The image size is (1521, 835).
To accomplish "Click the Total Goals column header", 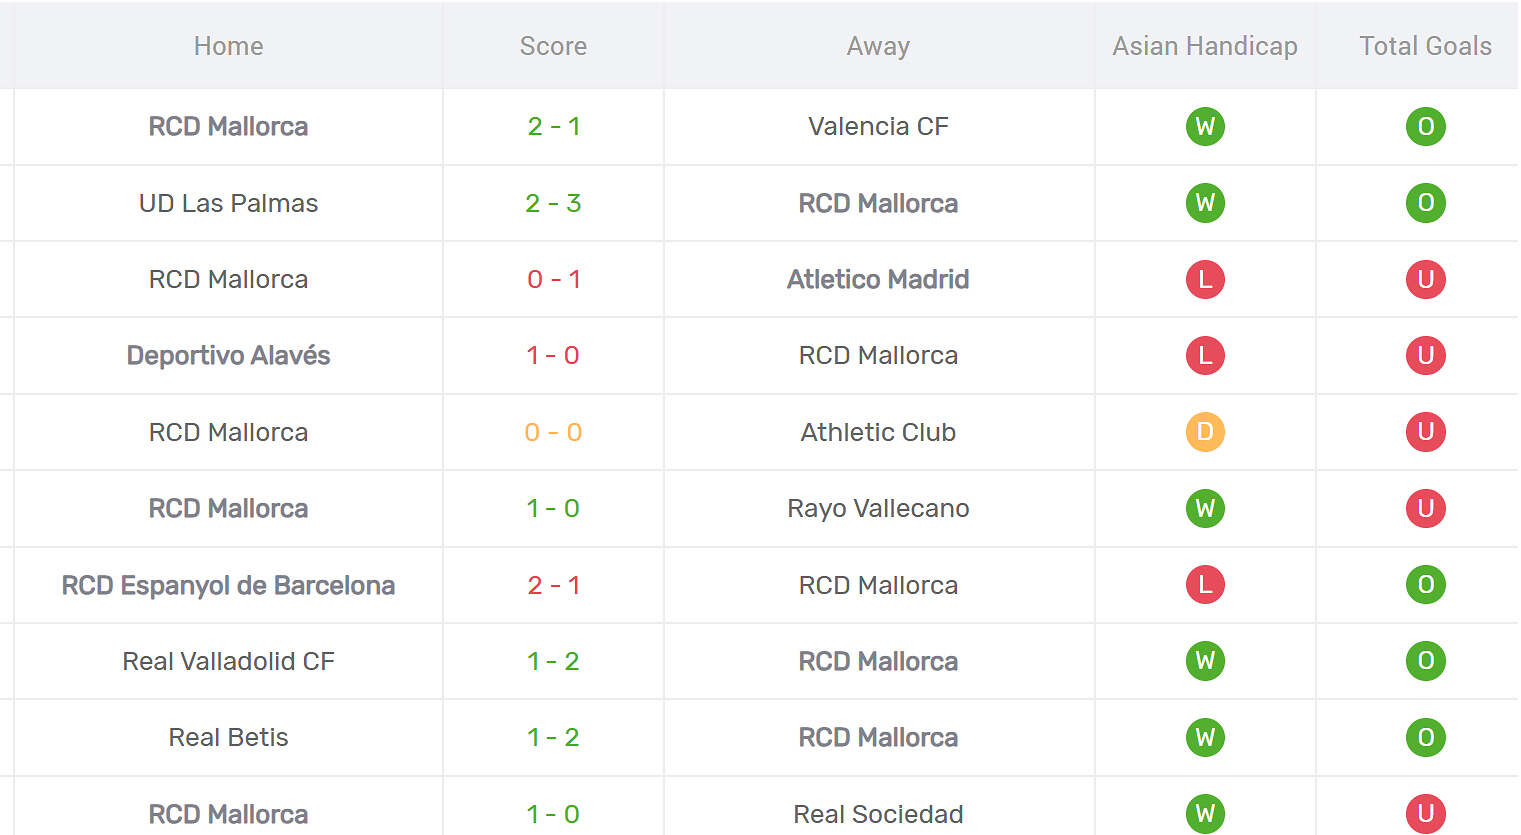I will [x=1426, y=46].
